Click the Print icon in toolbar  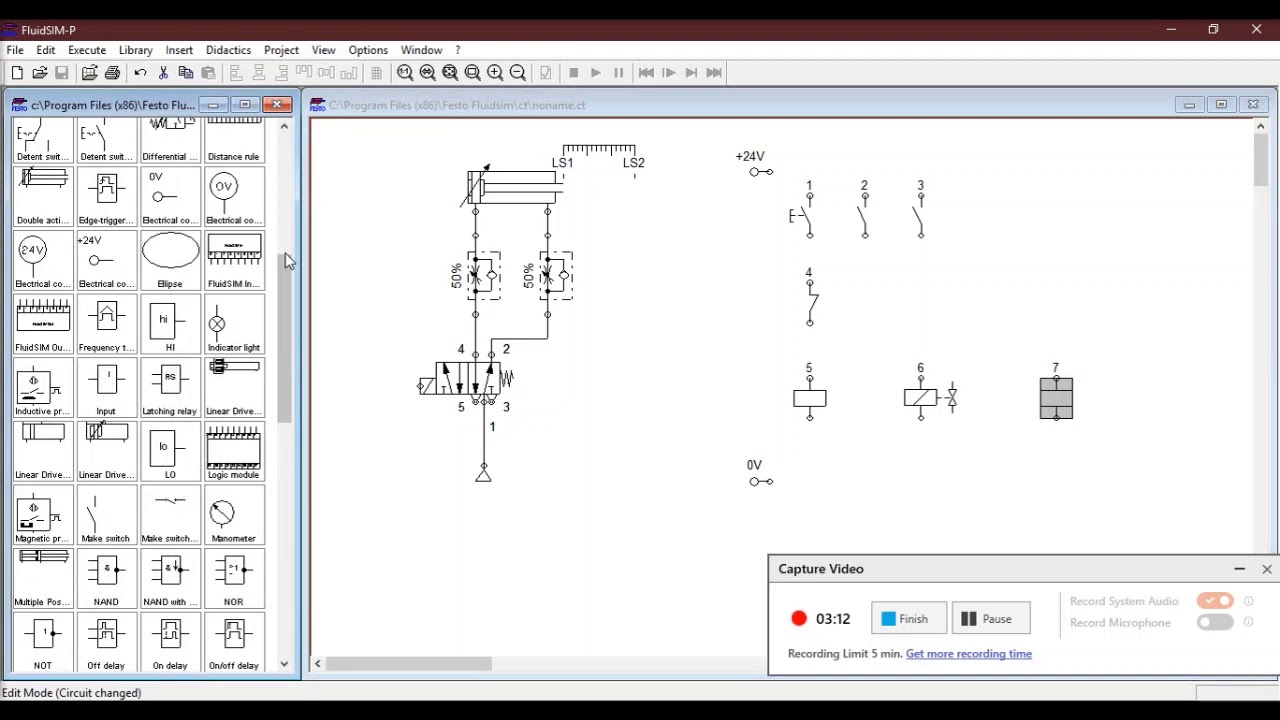(112, 73)
